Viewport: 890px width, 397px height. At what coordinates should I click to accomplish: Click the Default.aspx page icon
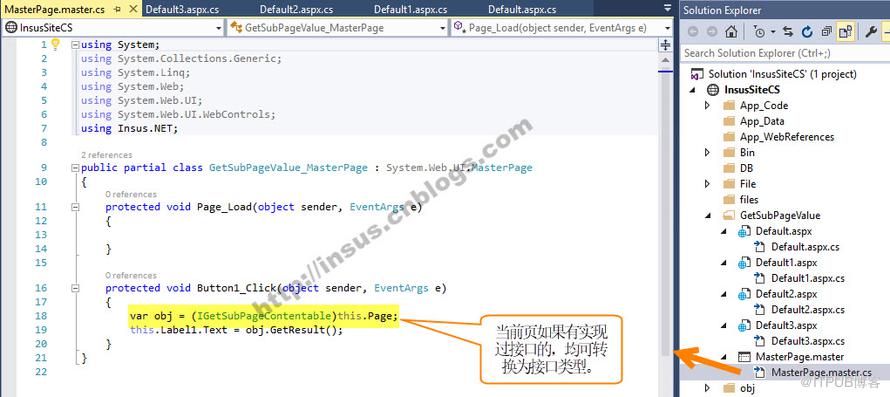[x=744, y=232]
